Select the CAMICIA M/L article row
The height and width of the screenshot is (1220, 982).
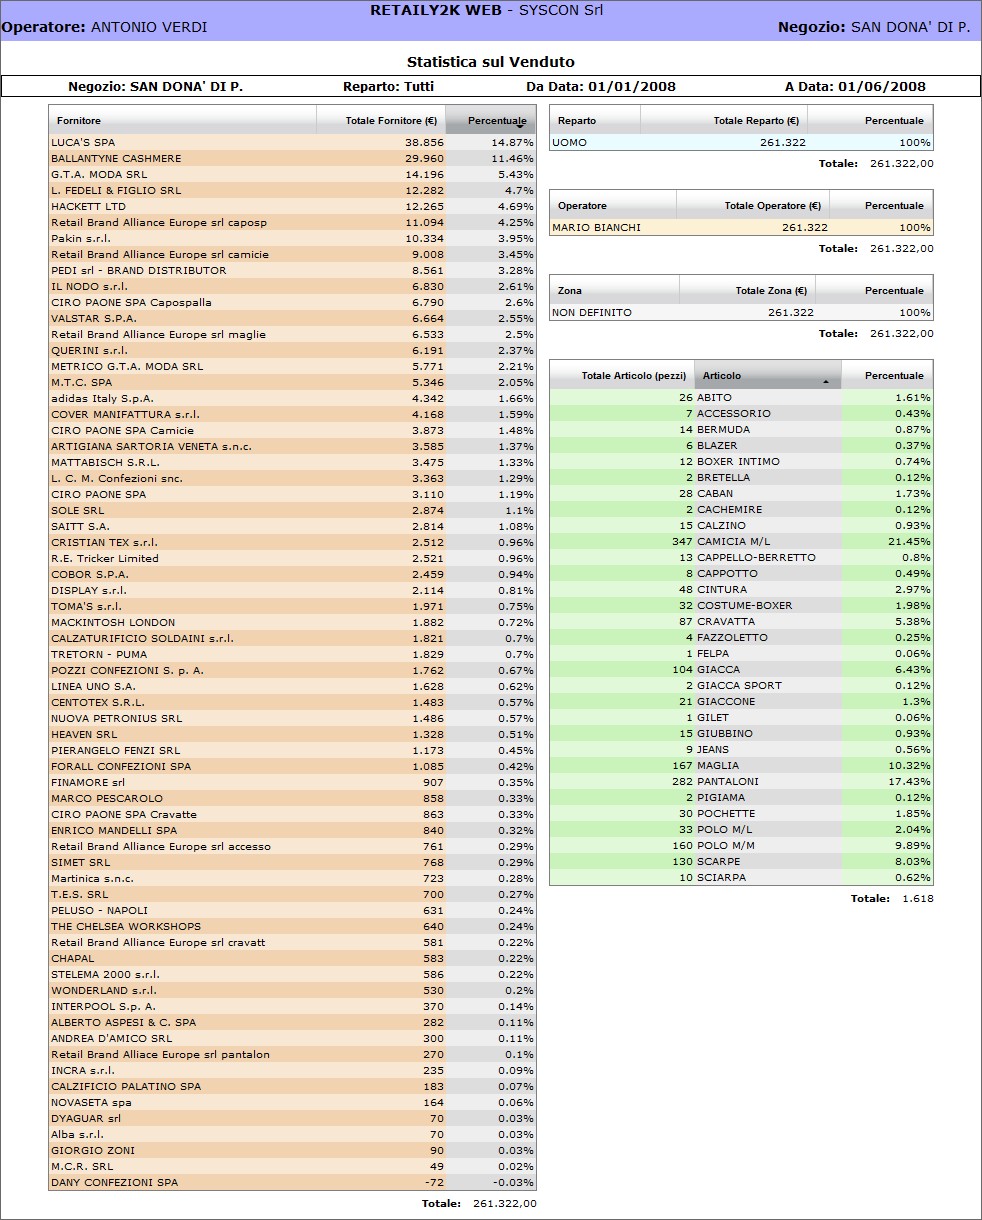[x=741, y=542]
